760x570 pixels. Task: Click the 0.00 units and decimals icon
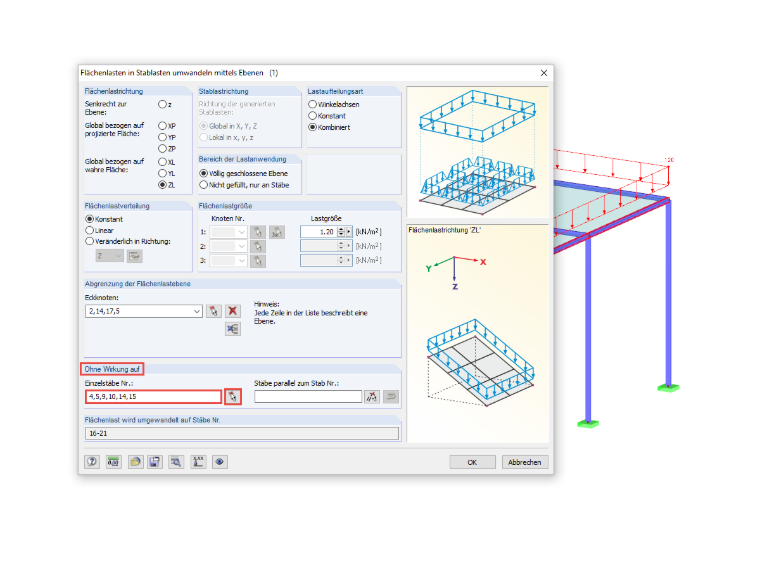(x=113, y=462)
